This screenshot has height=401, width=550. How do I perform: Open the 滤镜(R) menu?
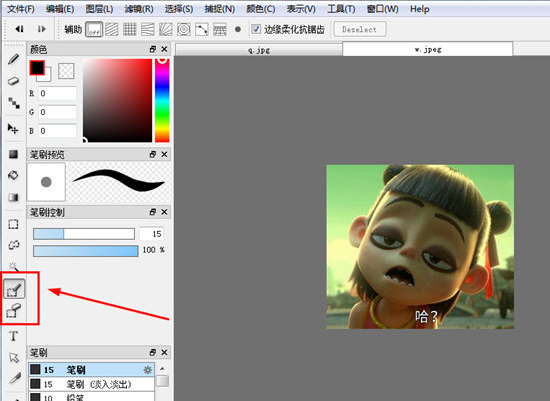139,9
